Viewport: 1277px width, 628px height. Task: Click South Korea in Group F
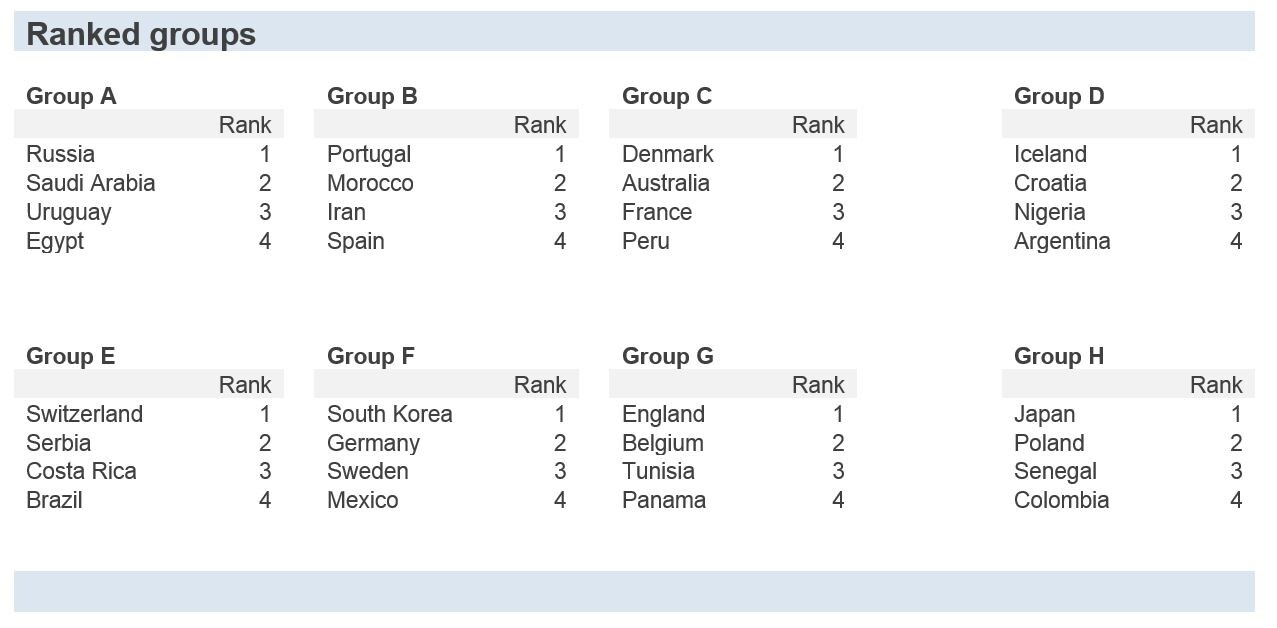390,414
